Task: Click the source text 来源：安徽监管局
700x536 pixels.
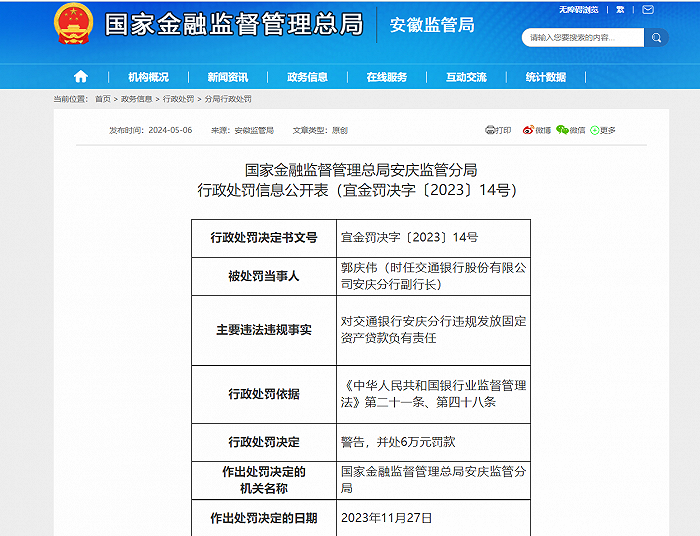Action: click(x=242, y=130)
